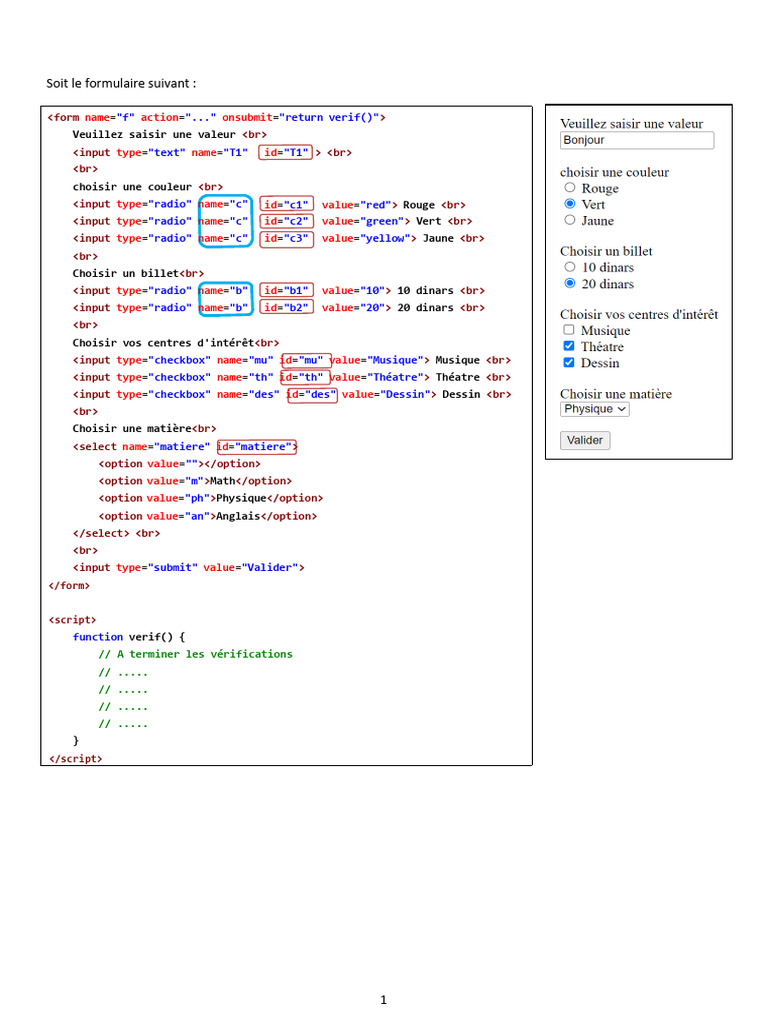Choose the 10 dinars radio option
This screenshot has width=768, height=1024.
click(x=569, y=267)
